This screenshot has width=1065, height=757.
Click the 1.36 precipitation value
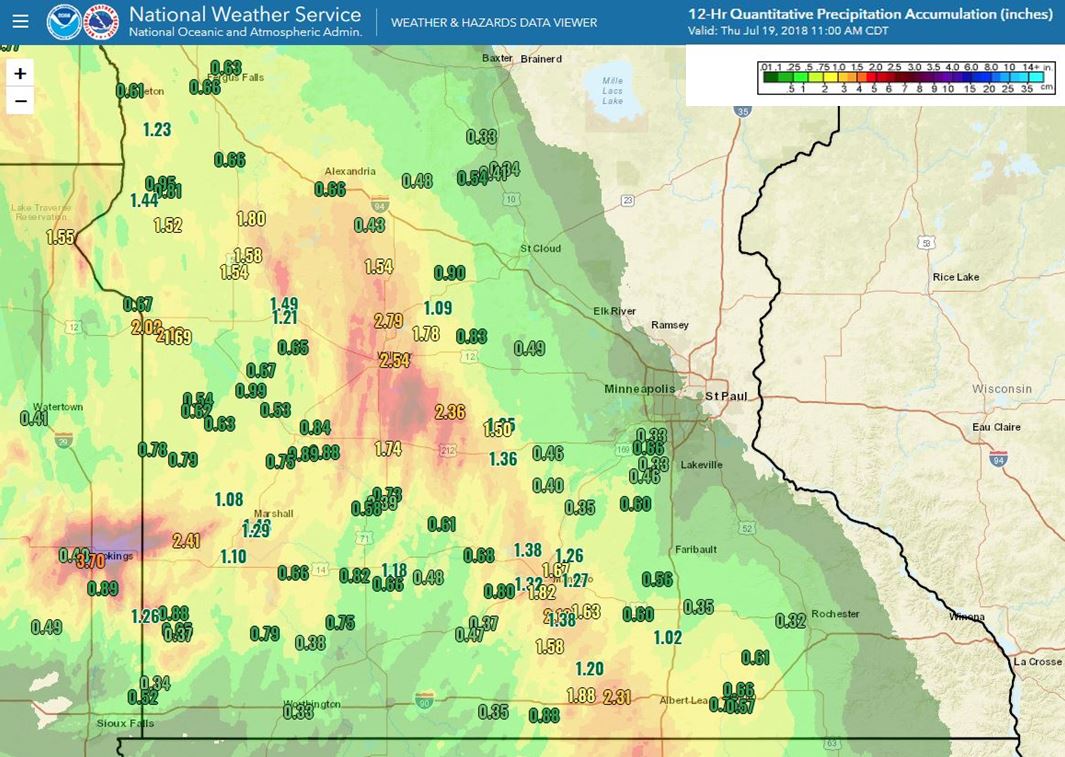coord(503,459)
